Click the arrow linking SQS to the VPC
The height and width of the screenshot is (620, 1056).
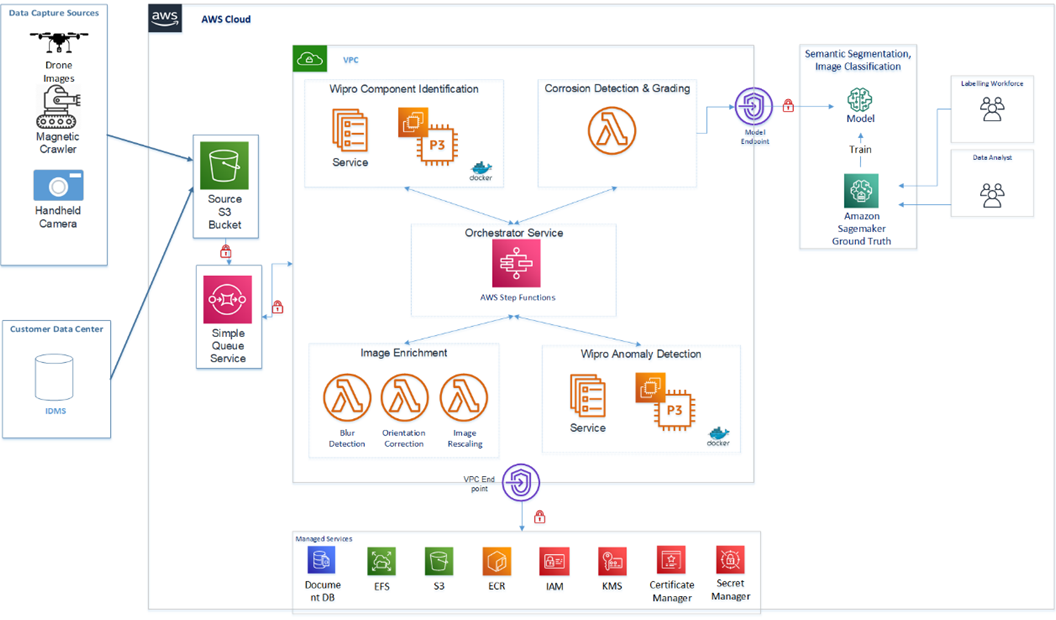coord(280,265)
